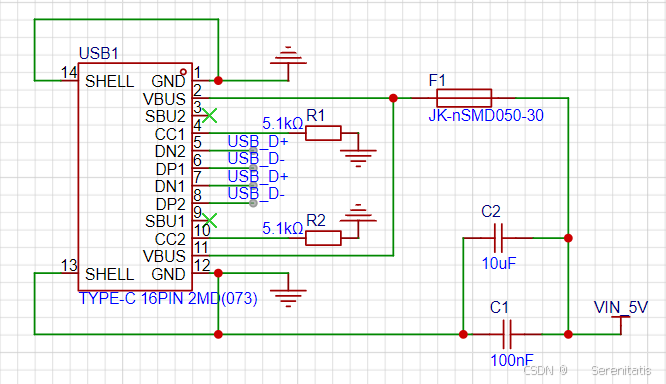666x384 pixels.
Task: Select the C1 capacitor symbol
Action: tap(507, 334)
